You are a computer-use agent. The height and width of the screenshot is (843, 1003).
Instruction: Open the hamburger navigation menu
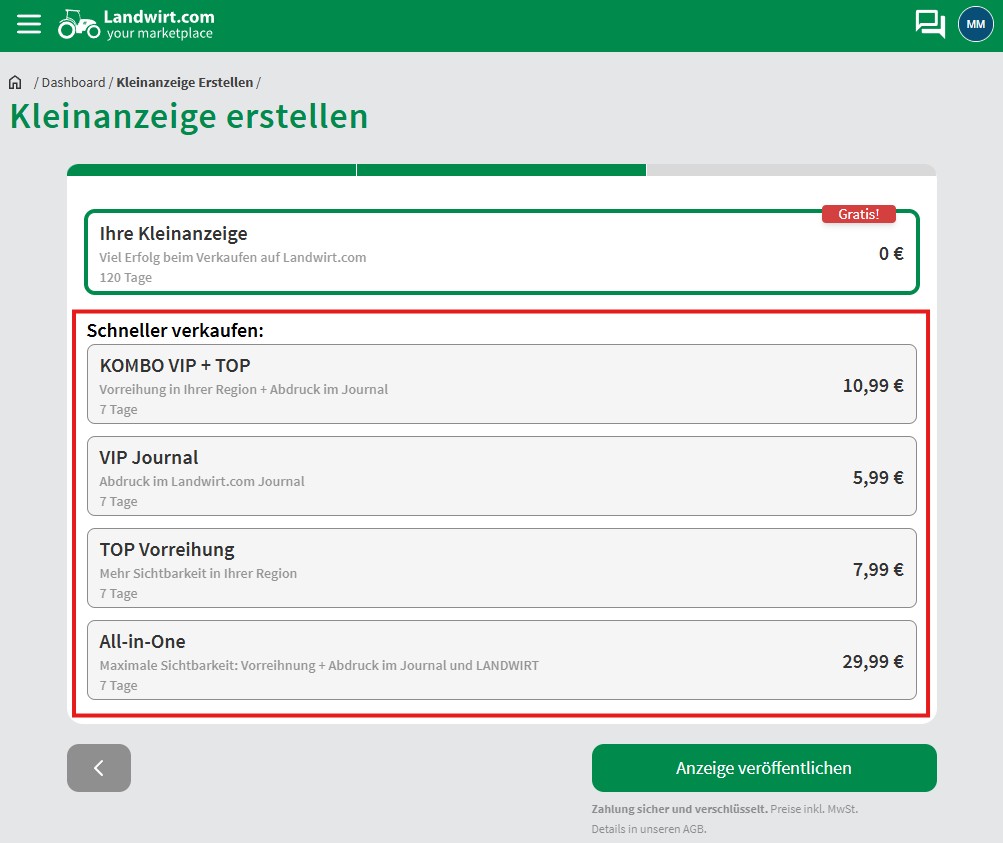click(x=28, y=24)
